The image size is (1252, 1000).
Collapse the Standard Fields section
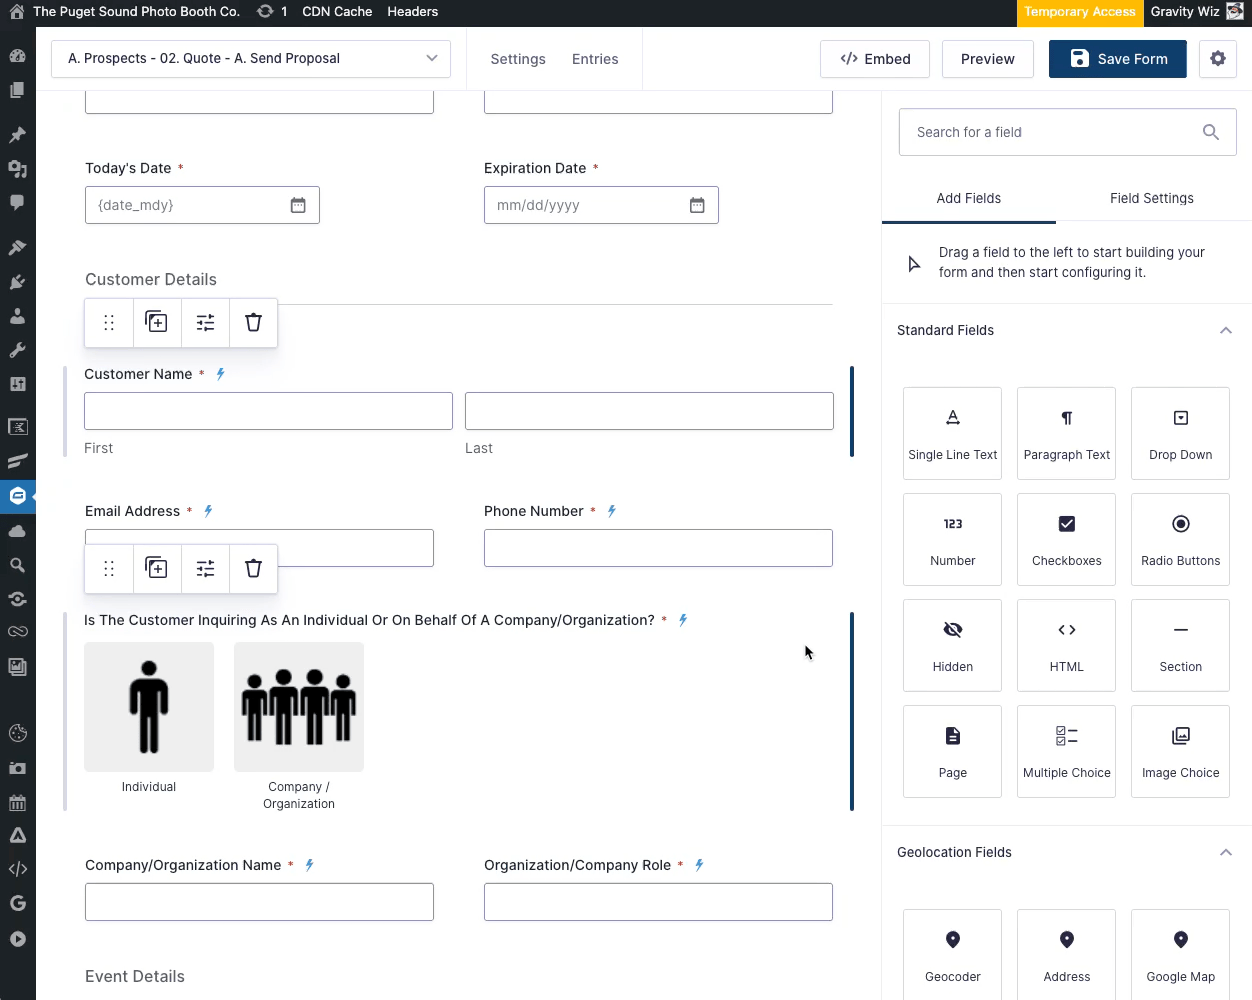tap(1225, 331)
